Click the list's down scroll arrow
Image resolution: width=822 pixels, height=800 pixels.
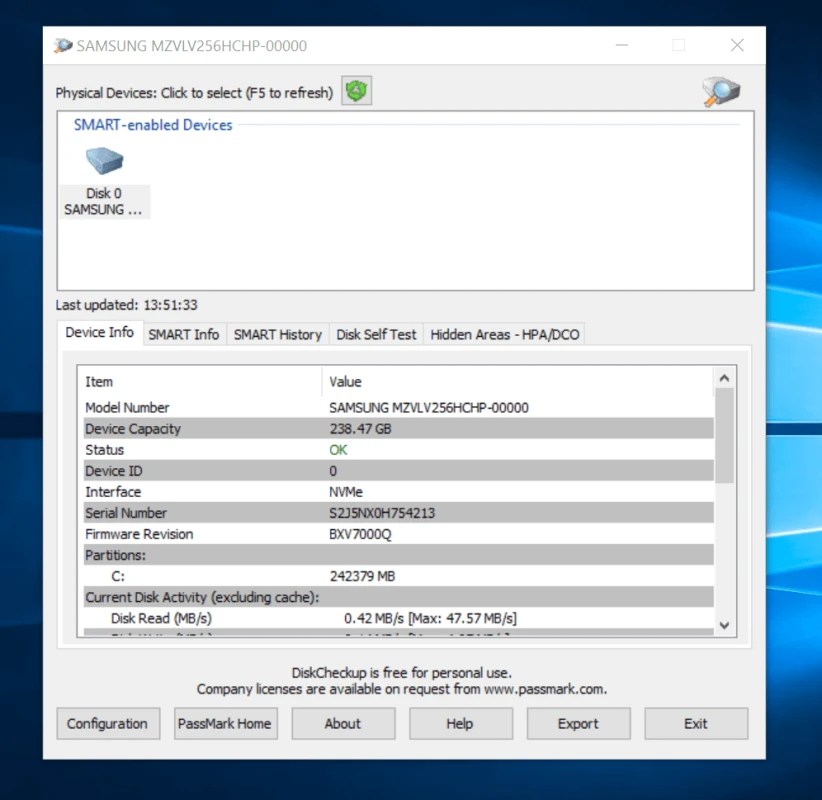pos(724,625)
